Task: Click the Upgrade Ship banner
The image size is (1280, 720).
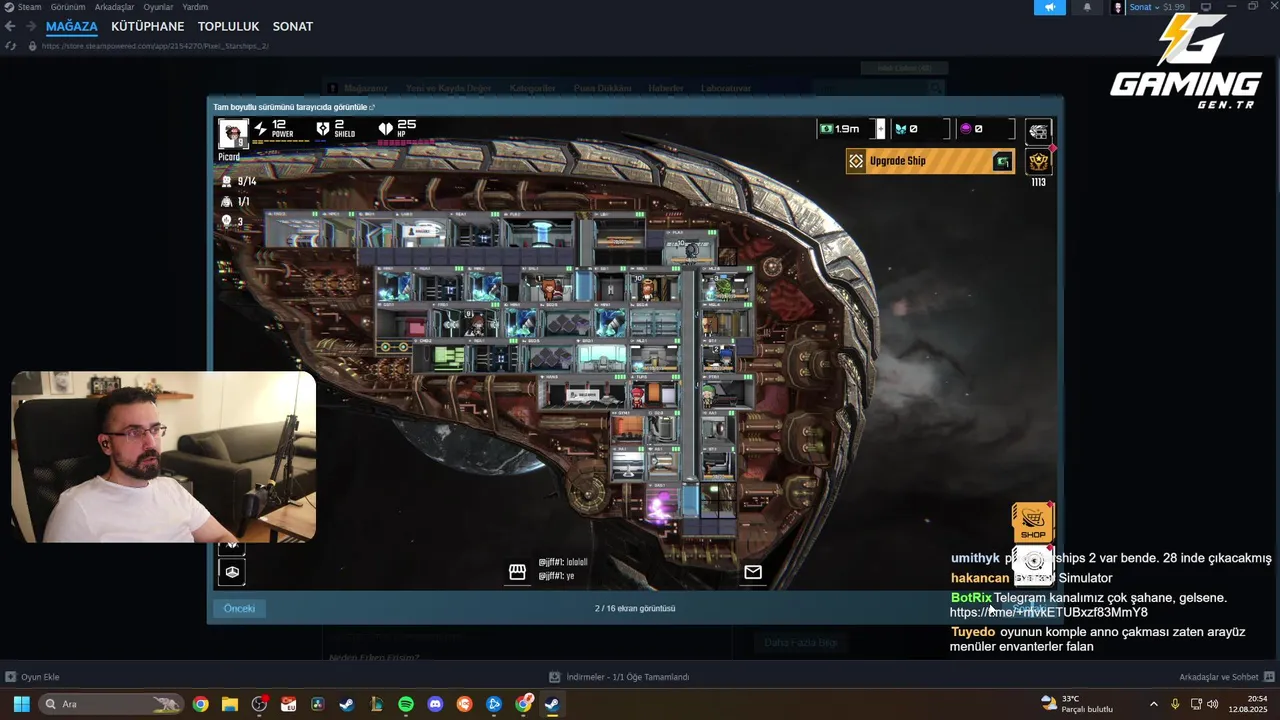Action: [930, 161]
